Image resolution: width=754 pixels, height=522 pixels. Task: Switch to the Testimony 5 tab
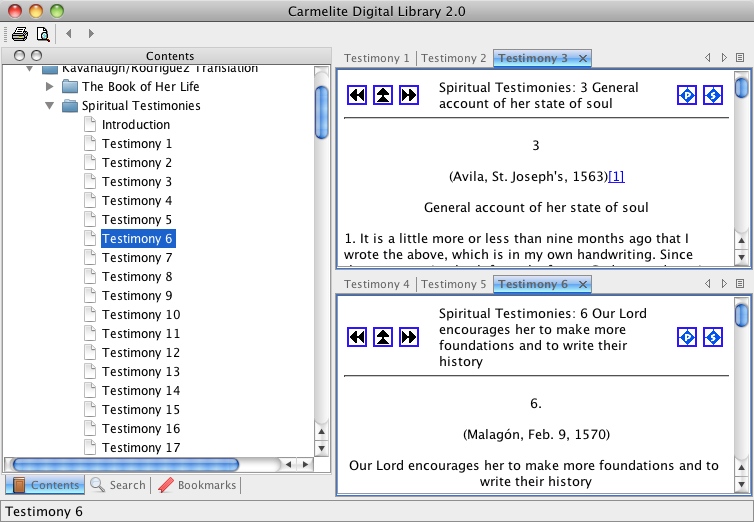455,284
